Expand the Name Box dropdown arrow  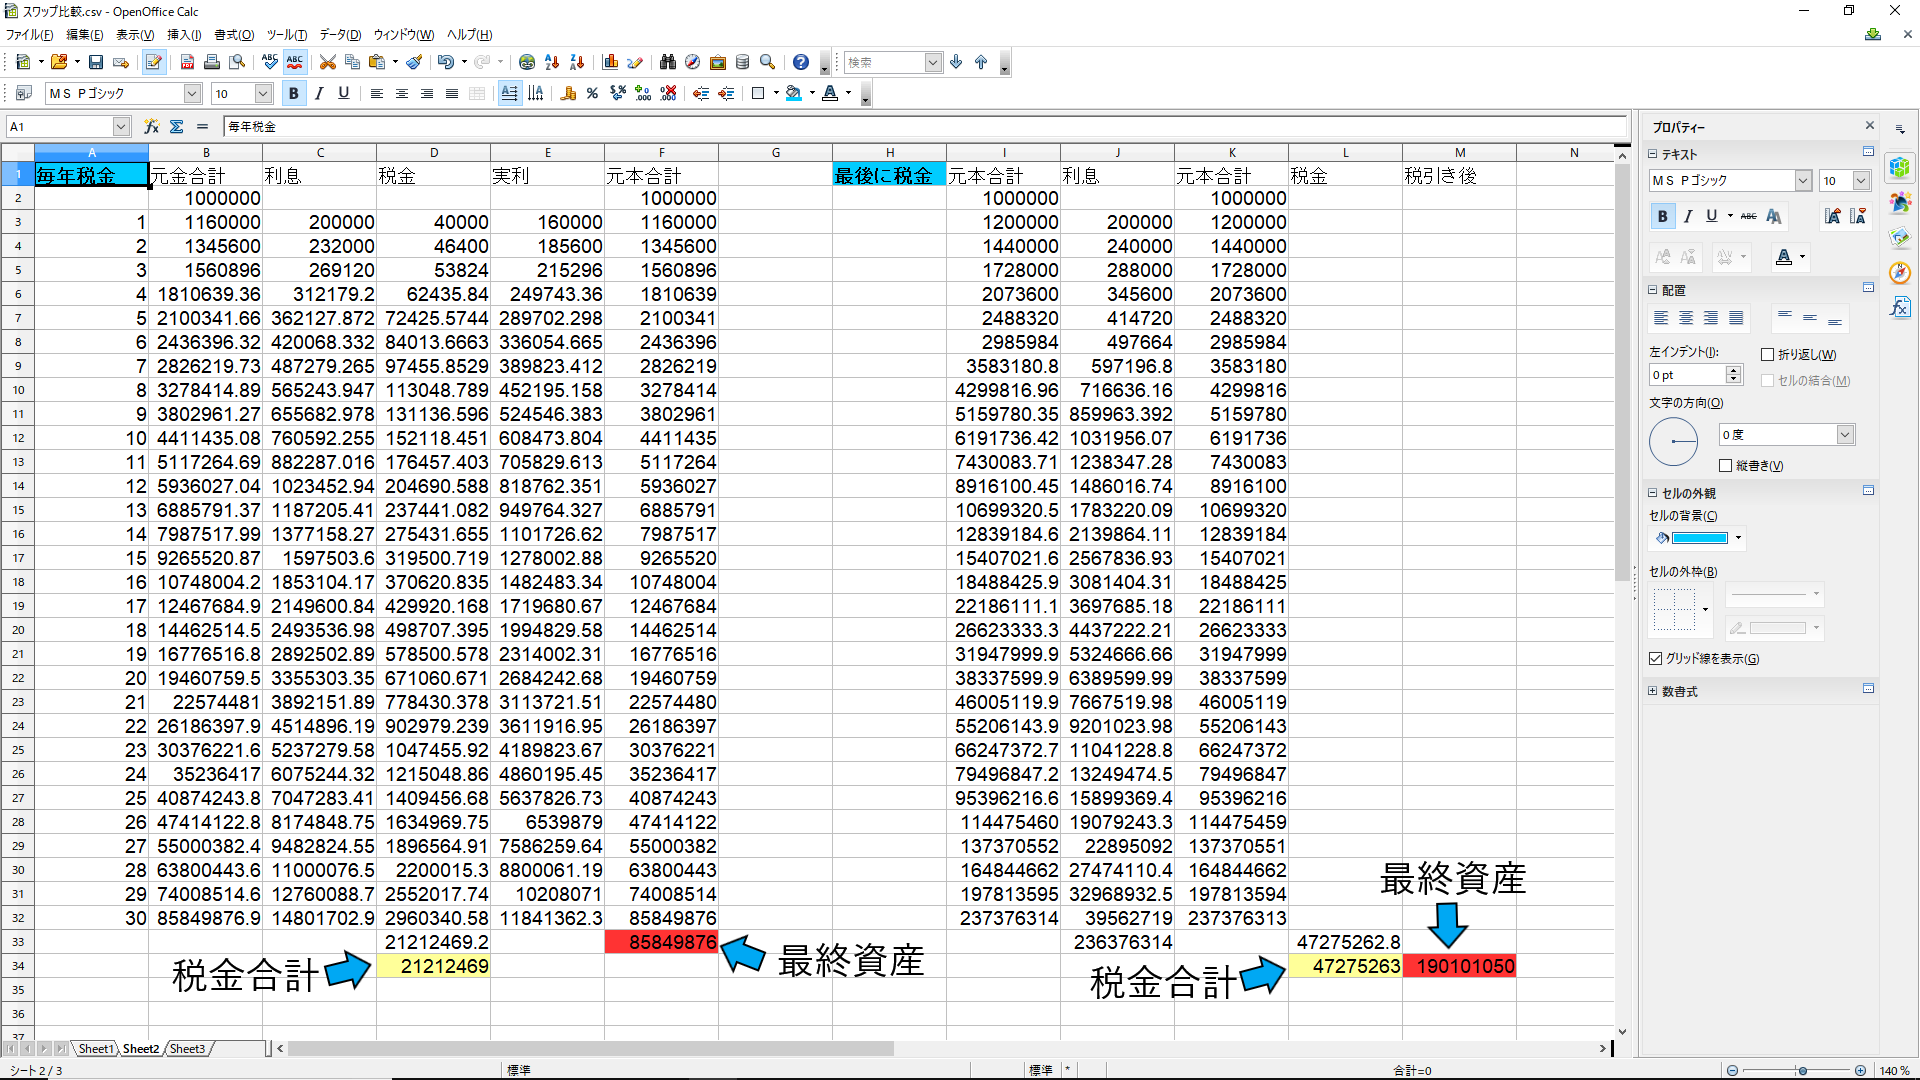[x=121, y=127]
